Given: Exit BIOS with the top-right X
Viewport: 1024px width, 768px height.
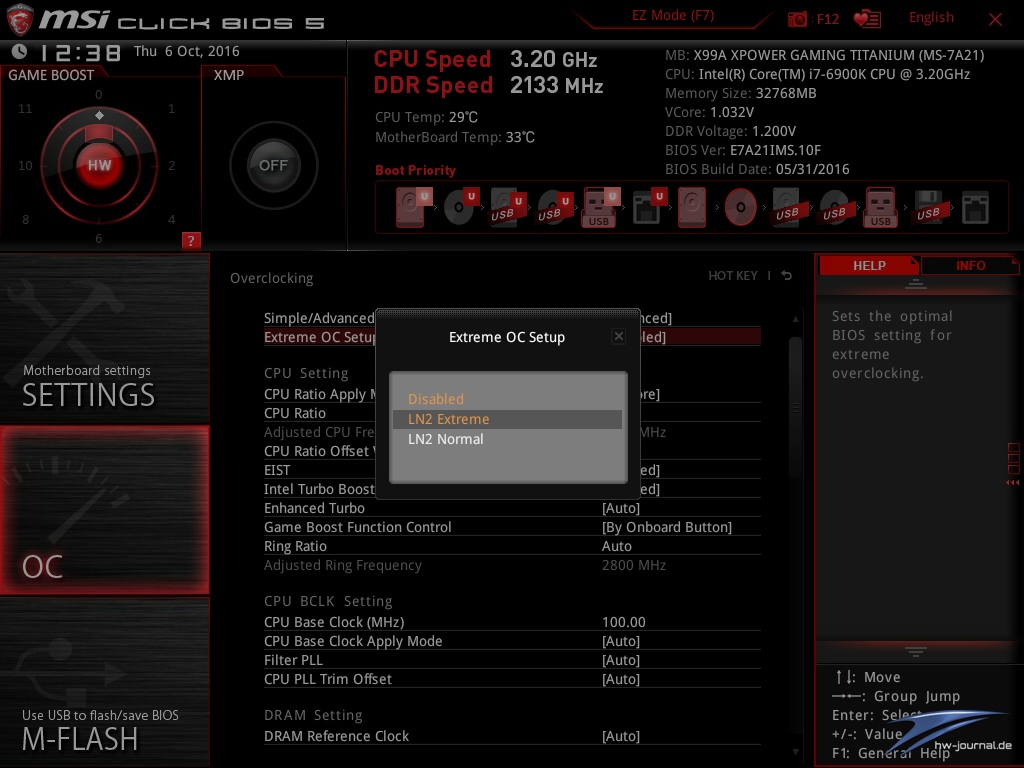Looking at the screenshot, I should tap(995, 20).
